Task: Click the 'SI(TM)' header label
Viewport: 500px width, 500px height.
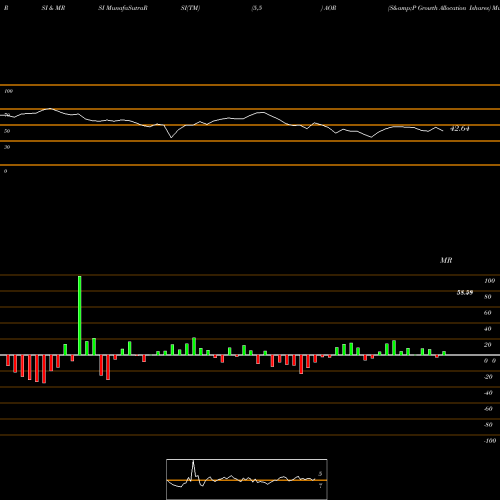Action: pyautogui.click(x=190, y=8)
